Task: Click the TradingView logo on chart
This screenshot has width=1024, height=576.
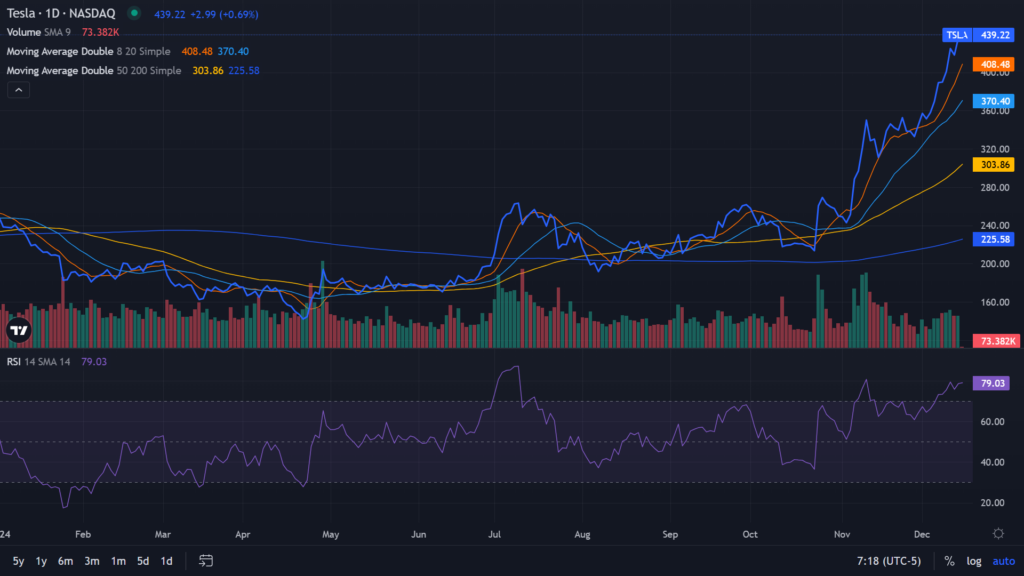Action: tap(18, 329)
